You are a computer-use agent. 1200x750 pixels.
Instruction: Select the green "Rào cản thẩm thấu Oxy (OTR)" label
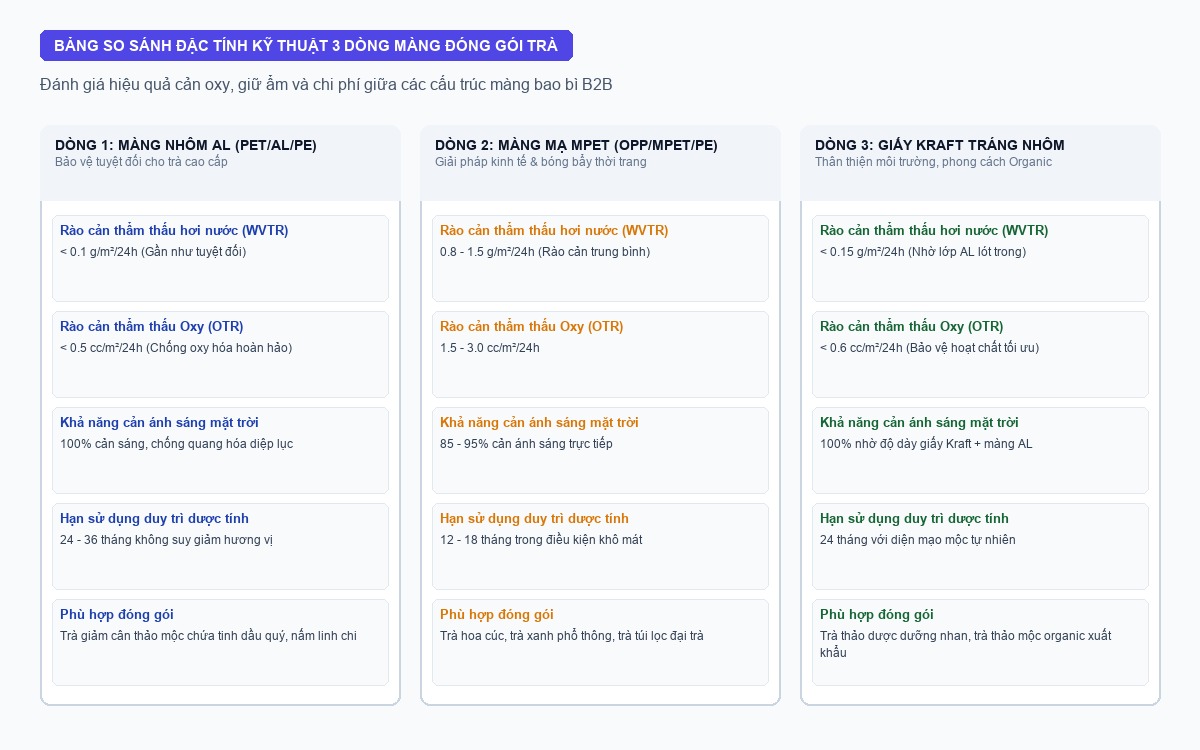tap(912, 326)
